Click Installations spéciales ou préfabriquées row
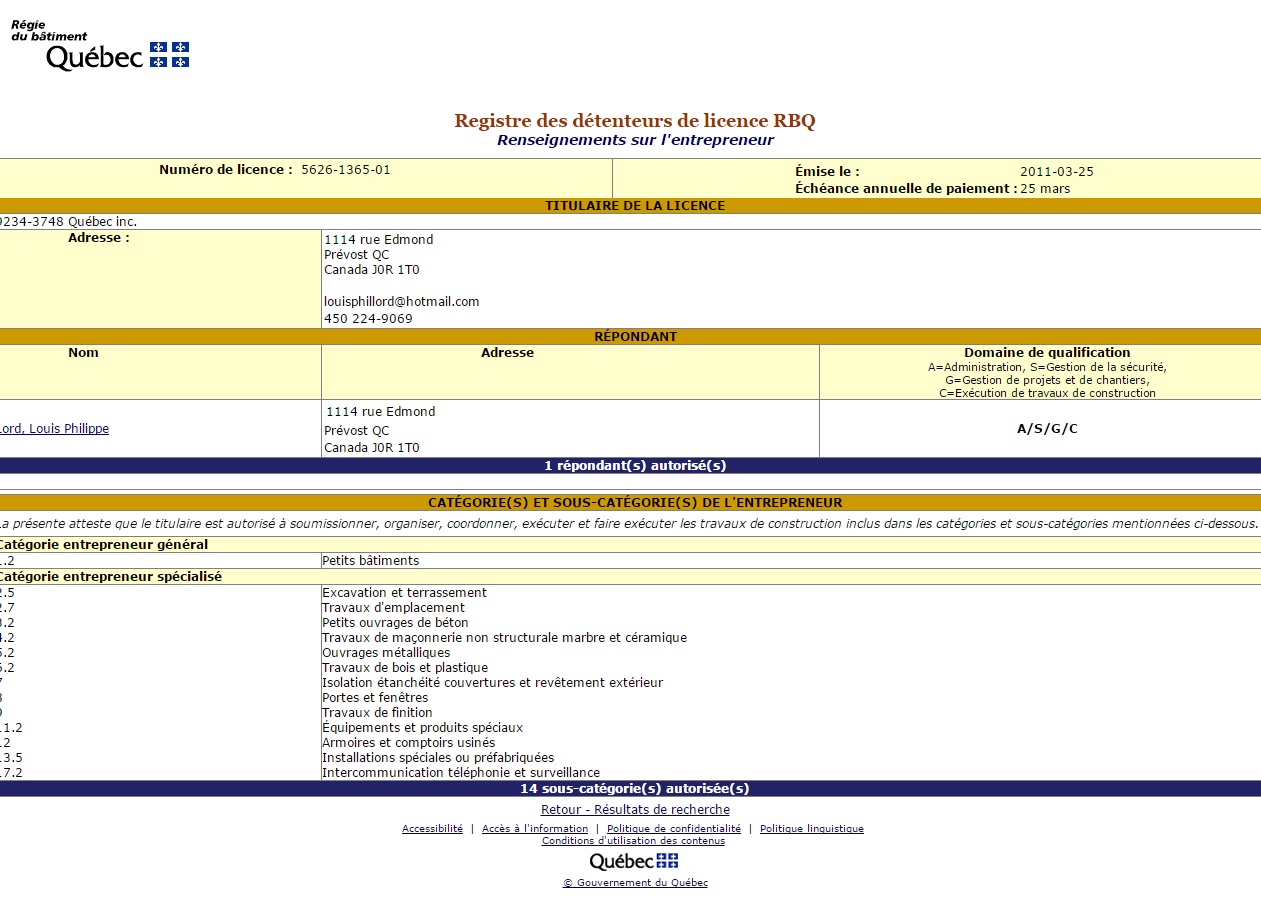The width and height of the screenshot is (1261, 897). click(x=630, y=758)
